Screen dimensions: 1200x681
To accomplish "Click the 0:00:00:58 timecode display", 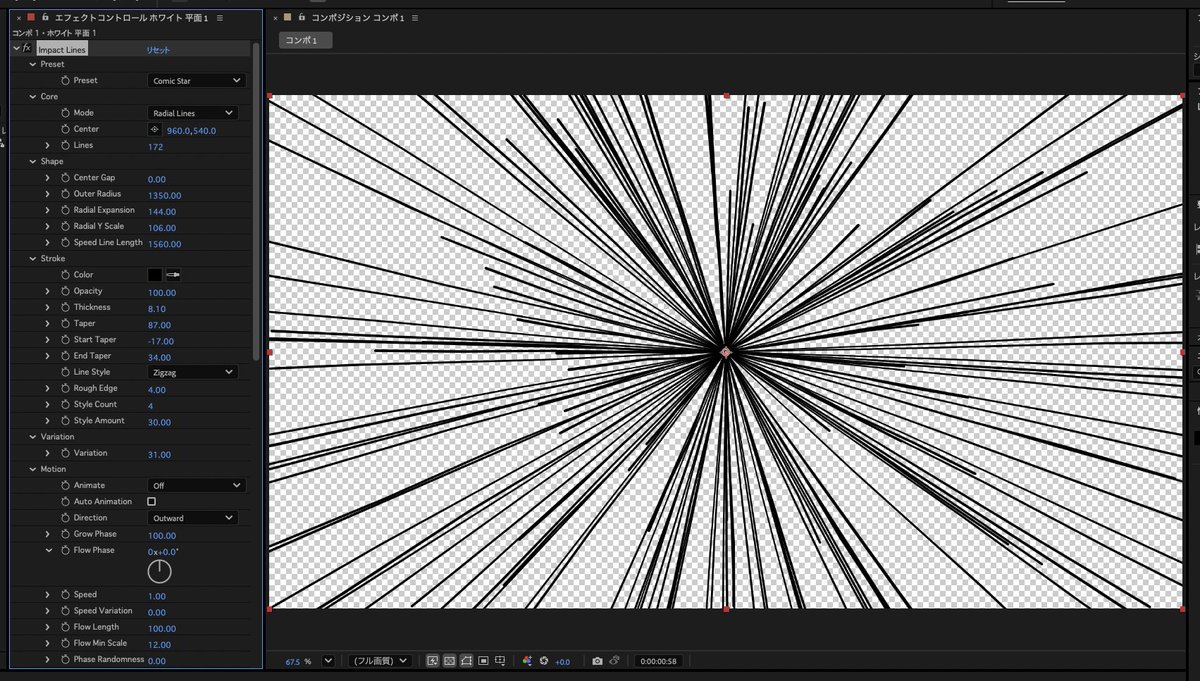I will [x=658, y=661].
